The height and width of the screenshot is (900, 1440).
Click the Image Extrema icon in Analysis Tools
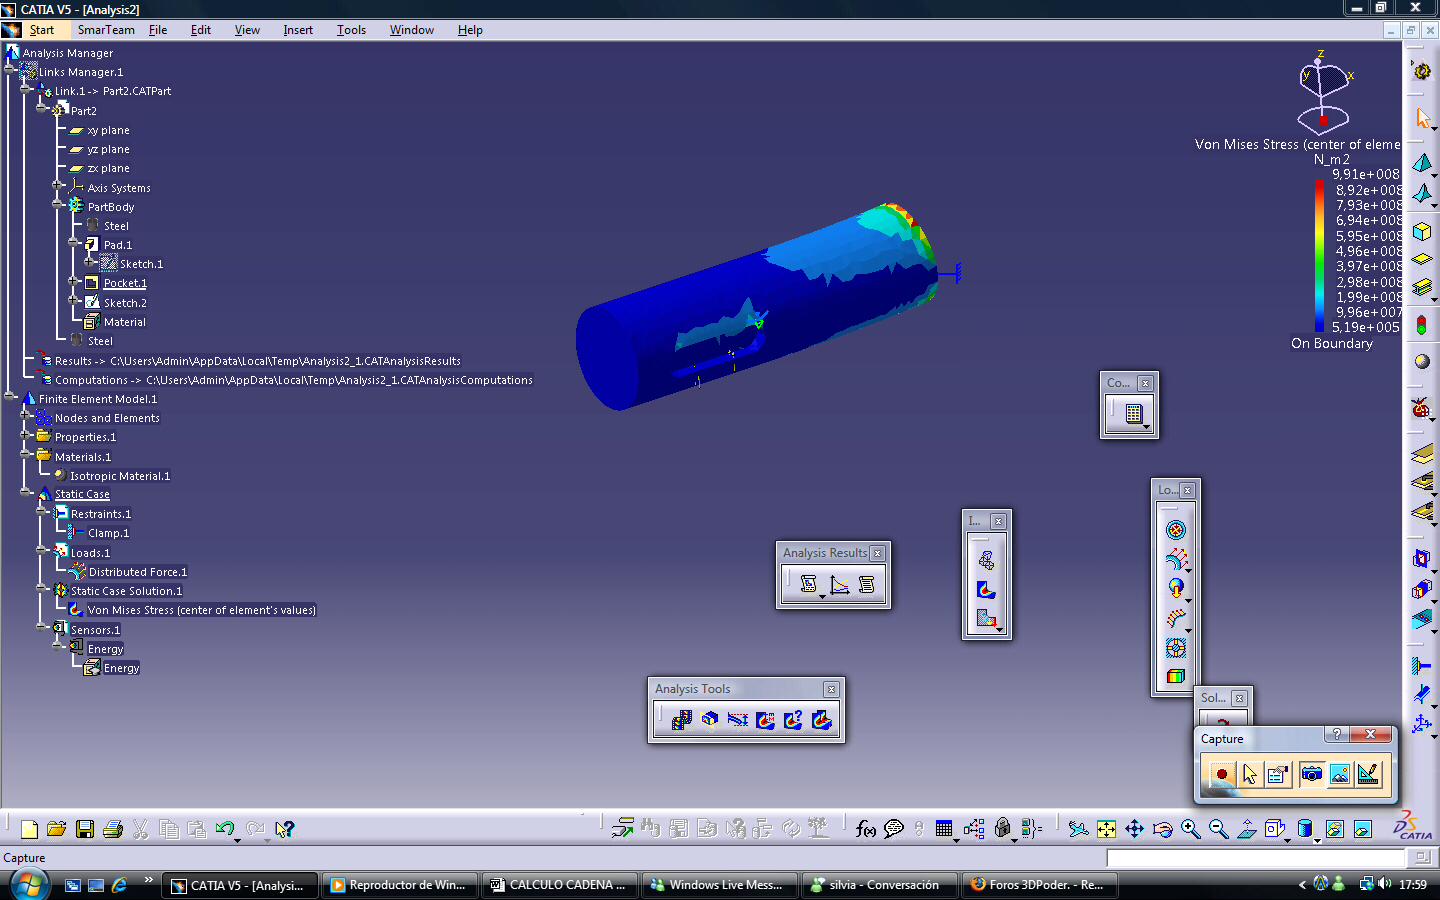coord(766,720)
